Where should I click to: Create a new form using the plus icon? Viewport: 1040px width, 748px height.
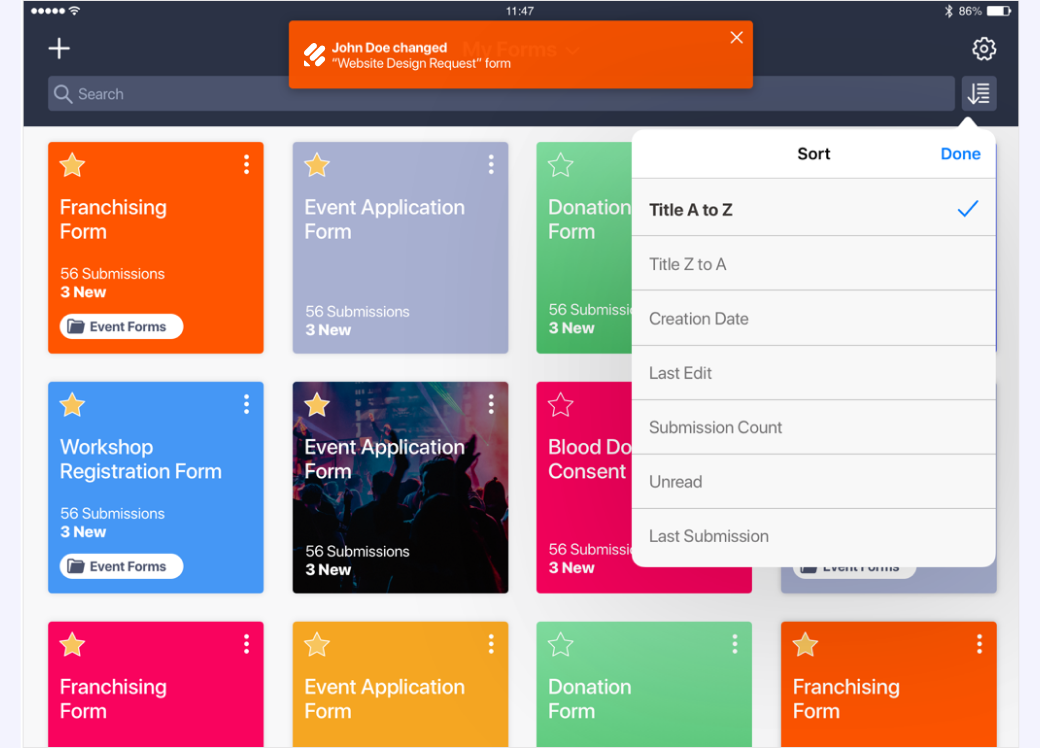[x=59, y=48]
